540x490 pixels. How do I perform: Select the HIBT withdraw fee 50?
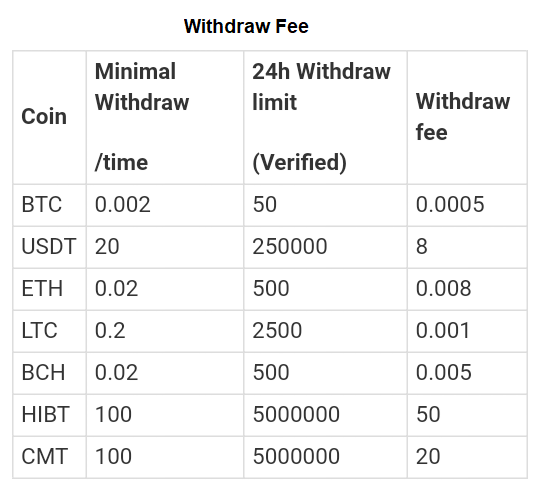tap(428, 414)
